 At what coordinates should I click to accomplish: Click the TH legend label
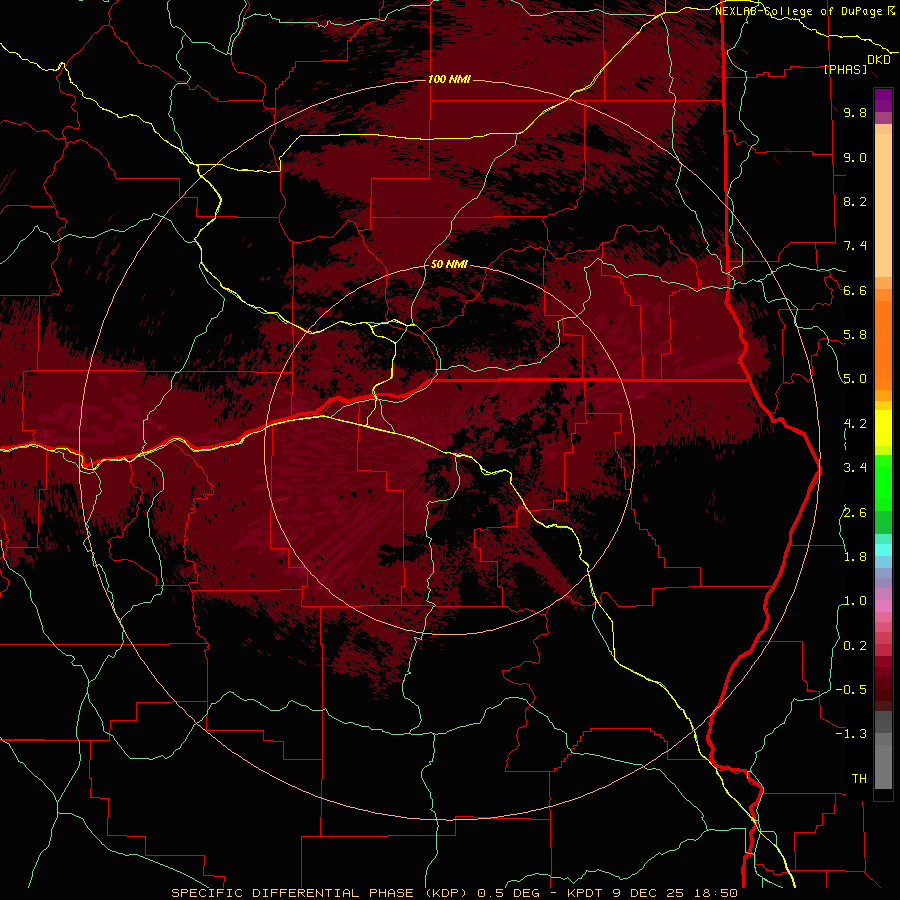coord(859,779)
